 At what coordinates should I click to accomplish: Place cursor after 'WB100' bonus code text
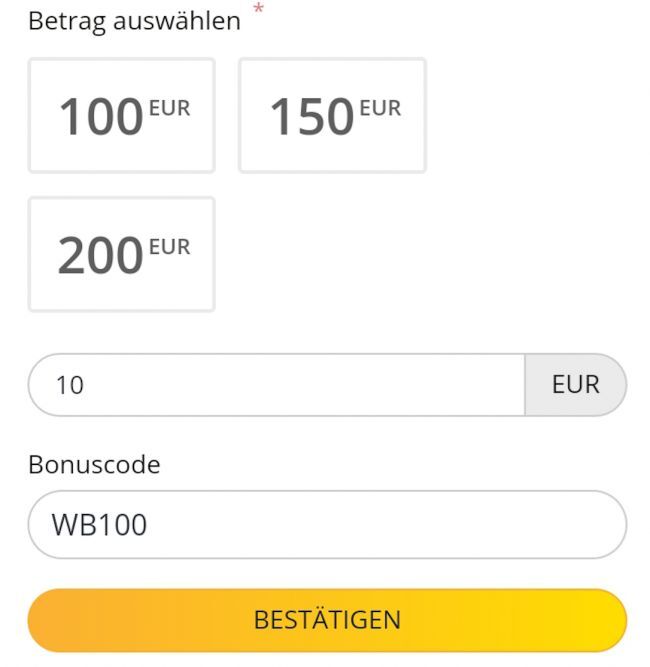(x=149, y=524)
